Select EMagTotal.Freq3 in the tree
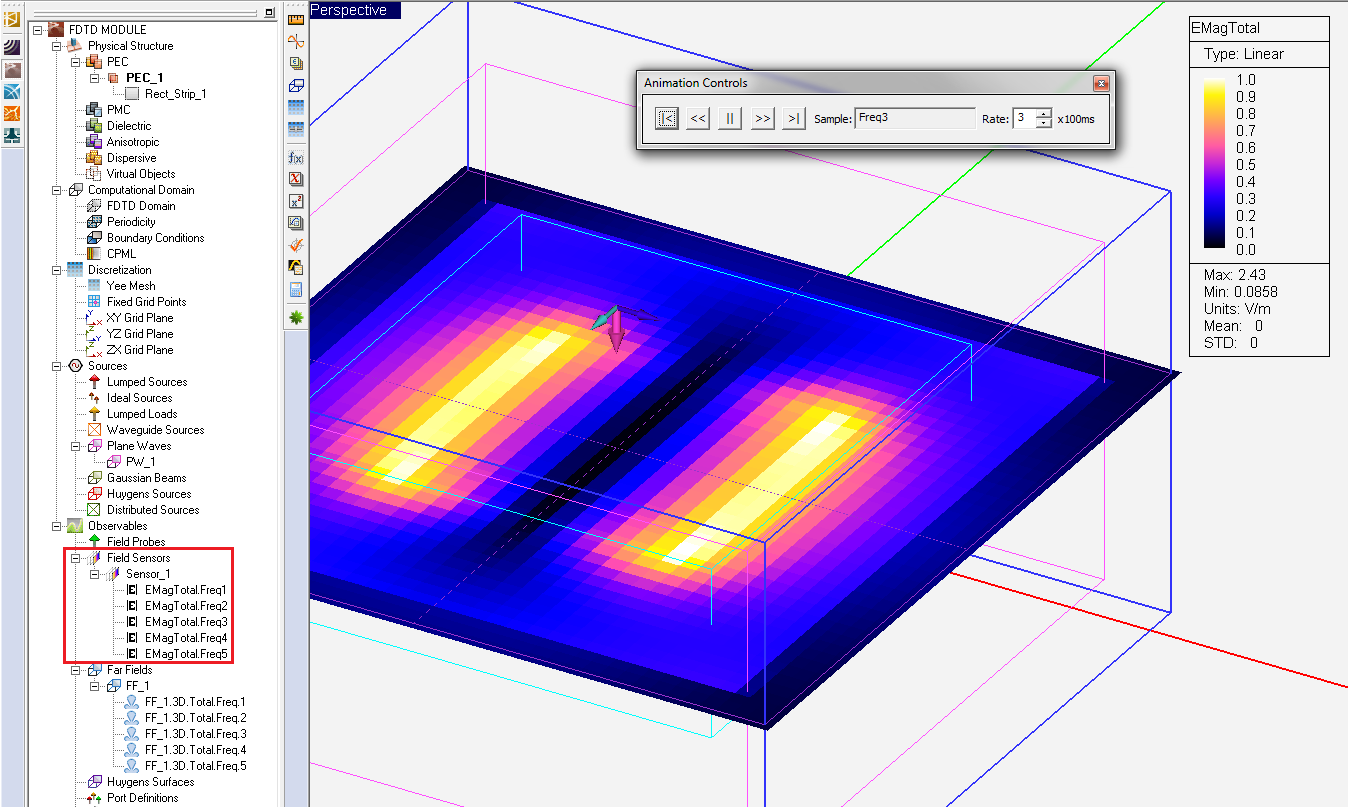This screenshot has height=807, width=1348. [x=185, y=622]
